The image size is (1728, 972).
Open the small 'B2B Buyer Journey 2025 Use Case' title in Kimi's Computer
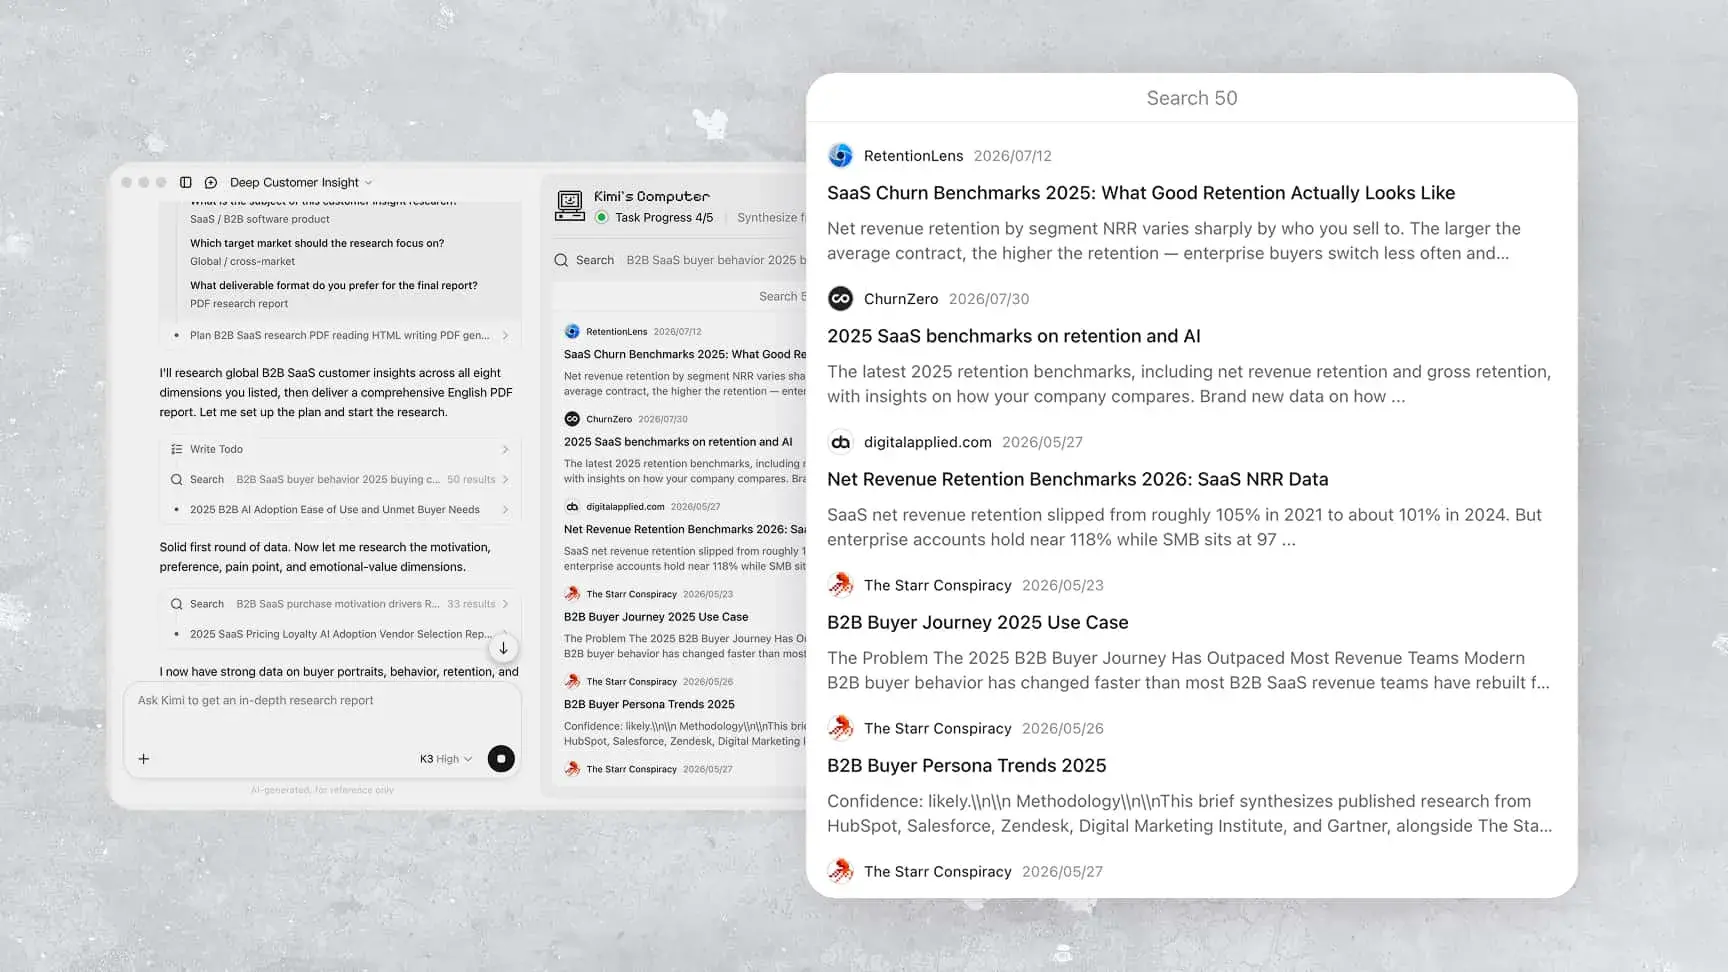tap(656, 617)
